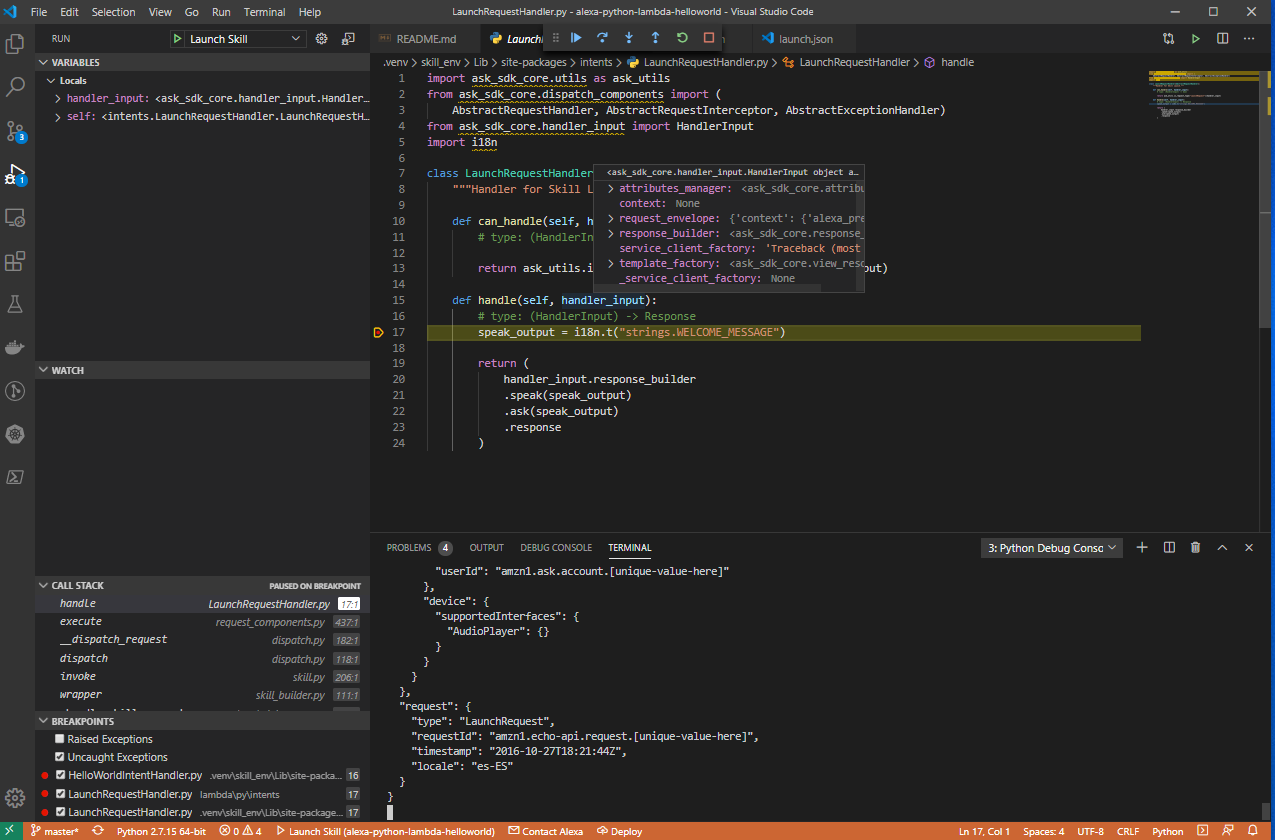Click Deploy in the status bar
This screenshot has width=1275, height=840.
620,831
